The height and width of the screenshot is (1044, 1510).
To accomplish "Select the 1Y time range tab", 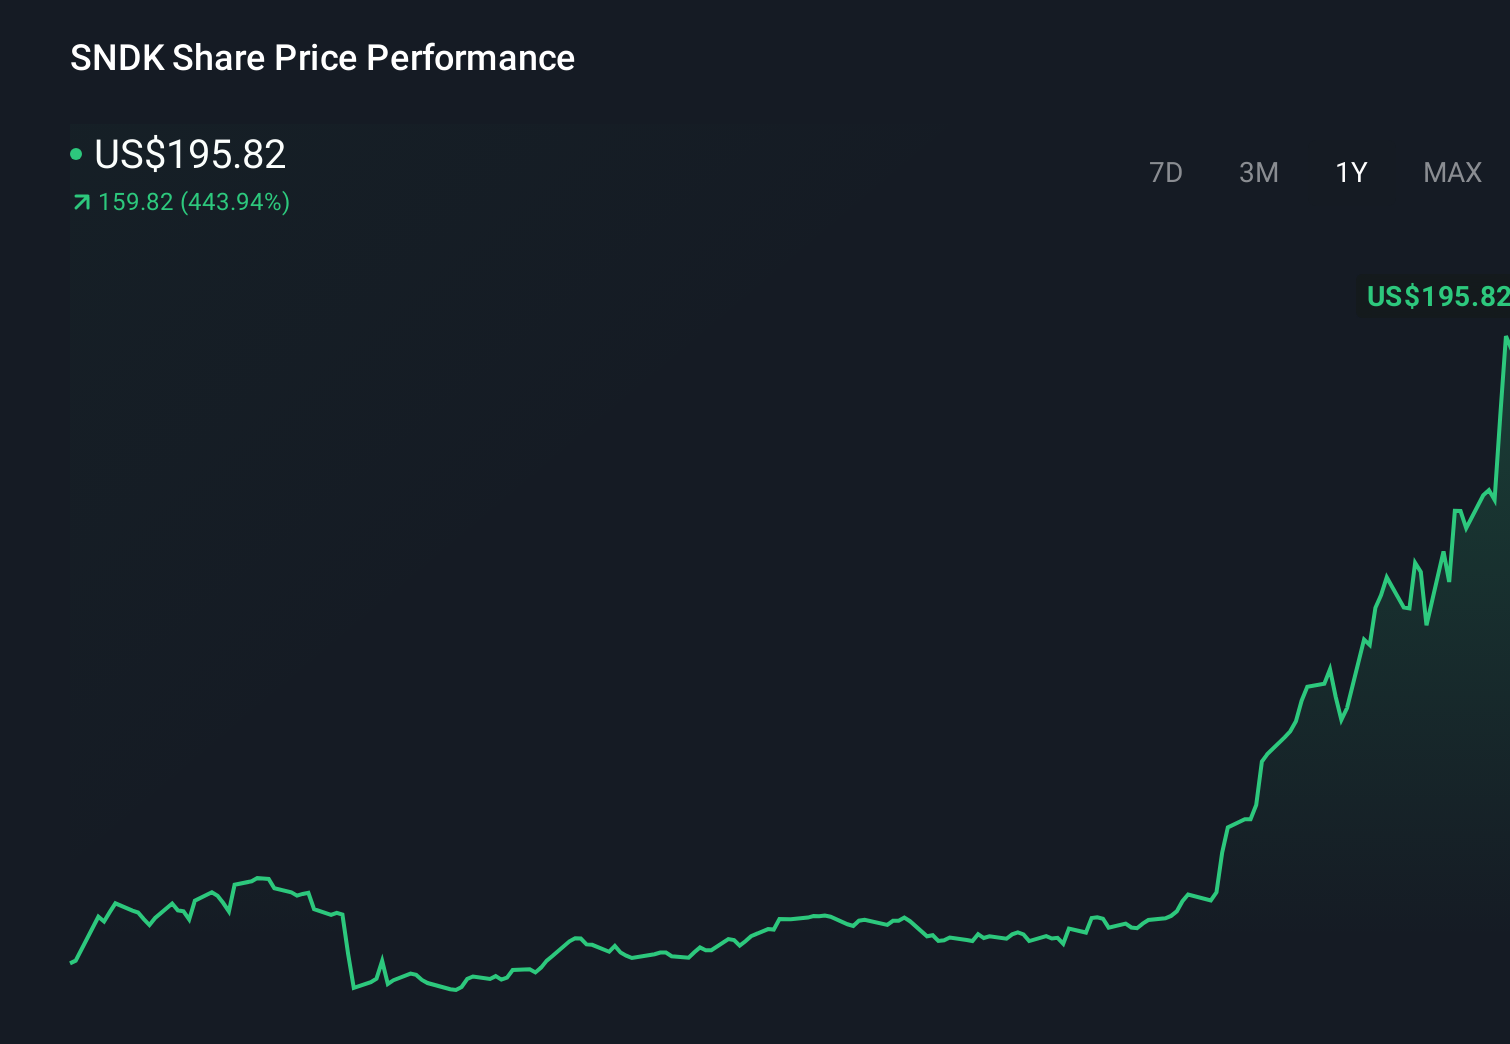I will pos(1350,172).
